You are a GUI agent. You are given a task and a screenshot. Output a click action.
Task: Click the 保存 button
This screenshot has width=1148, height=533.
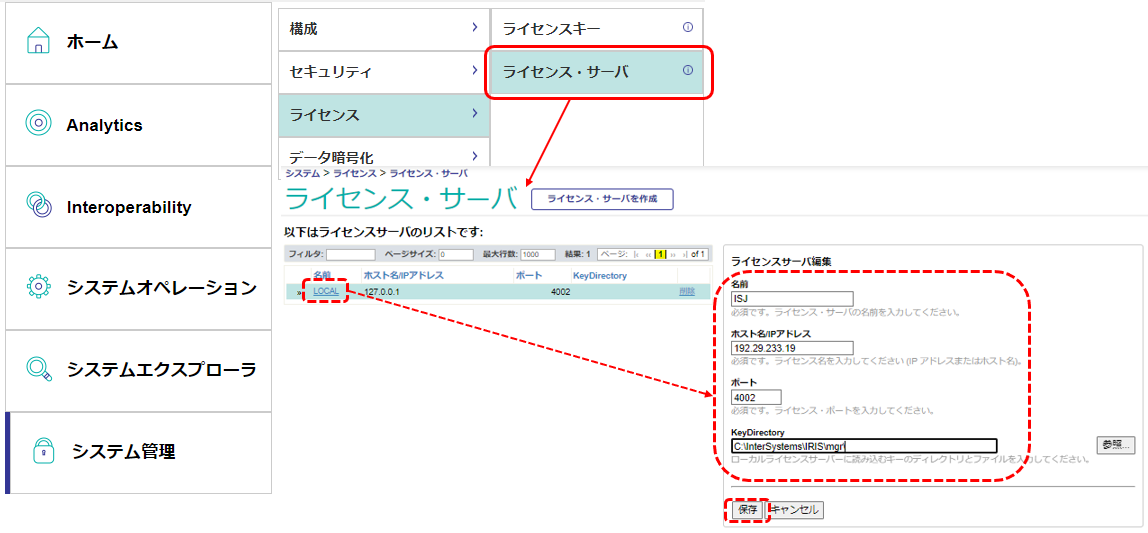[x=747, y=509]
